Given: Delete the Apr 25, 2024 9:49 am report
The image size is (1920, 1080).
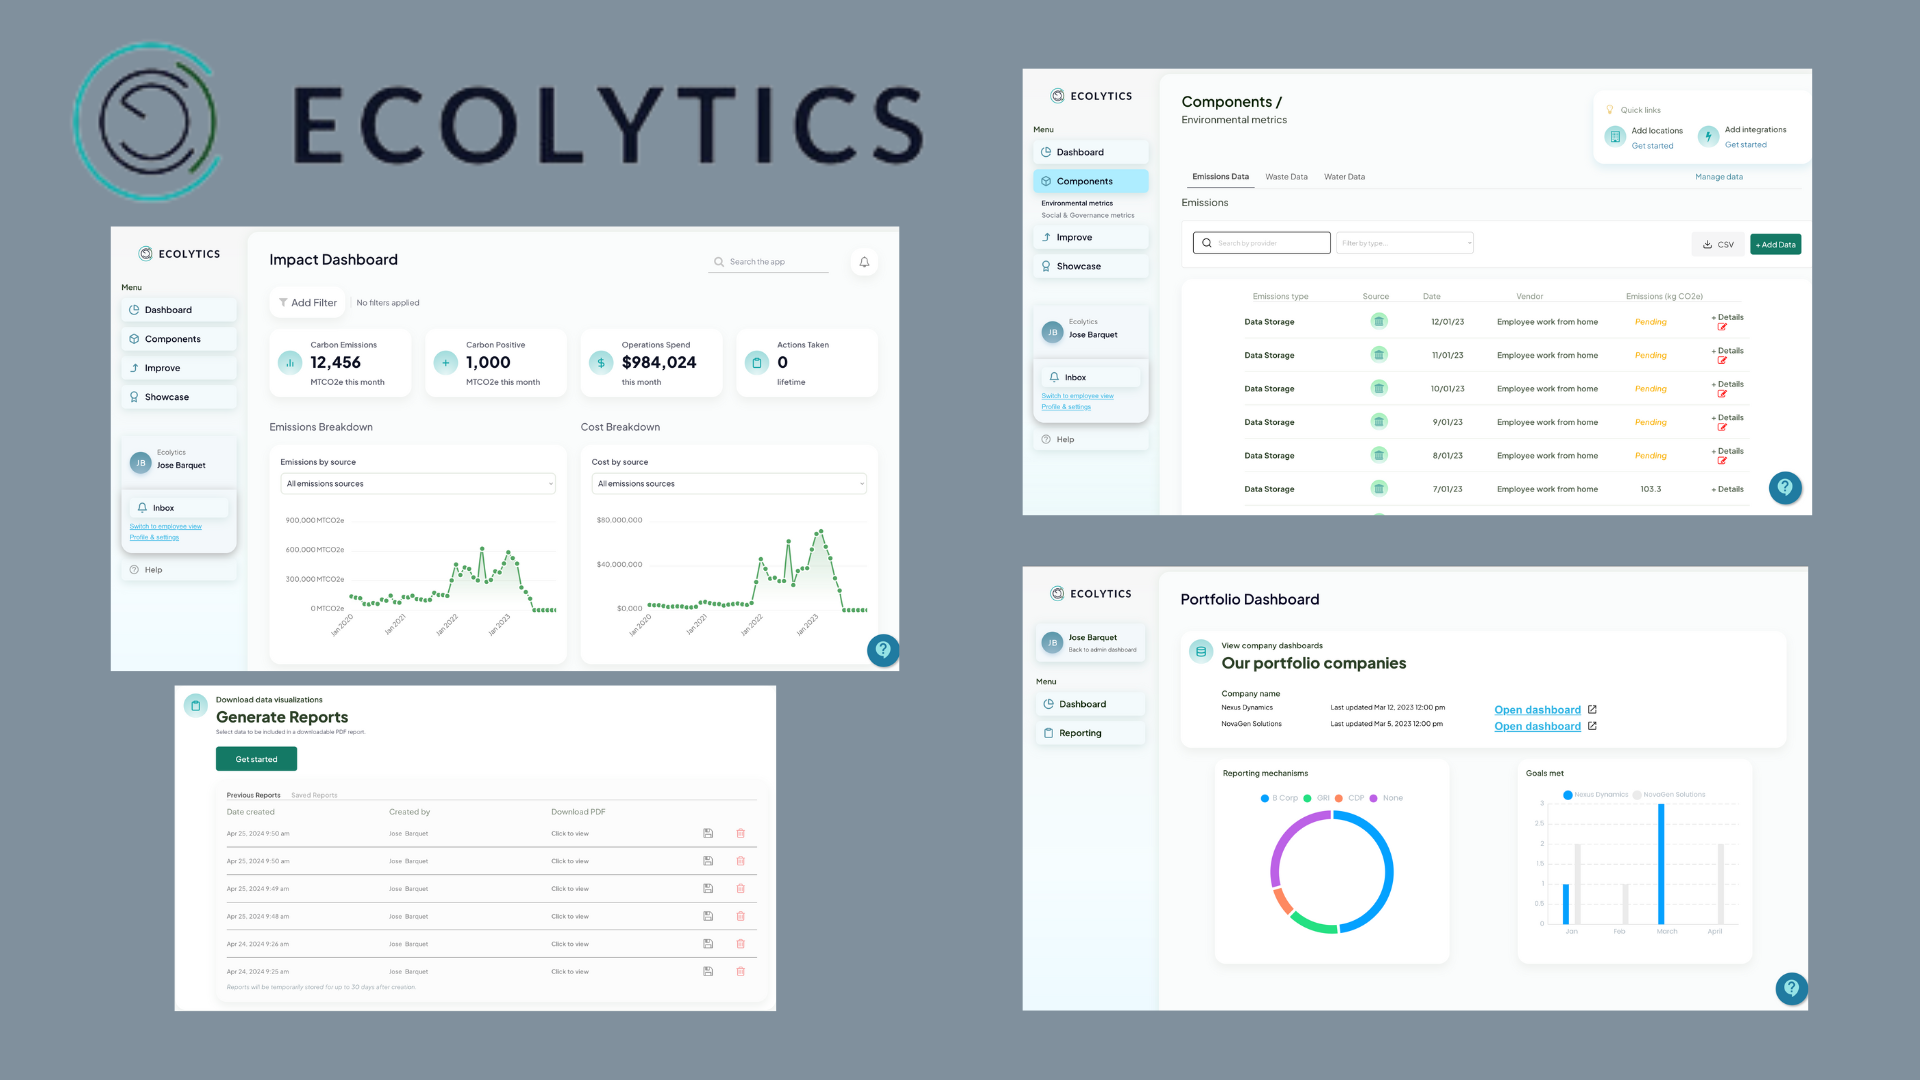Looking at the screenshot, I should [x=741, y=888].
